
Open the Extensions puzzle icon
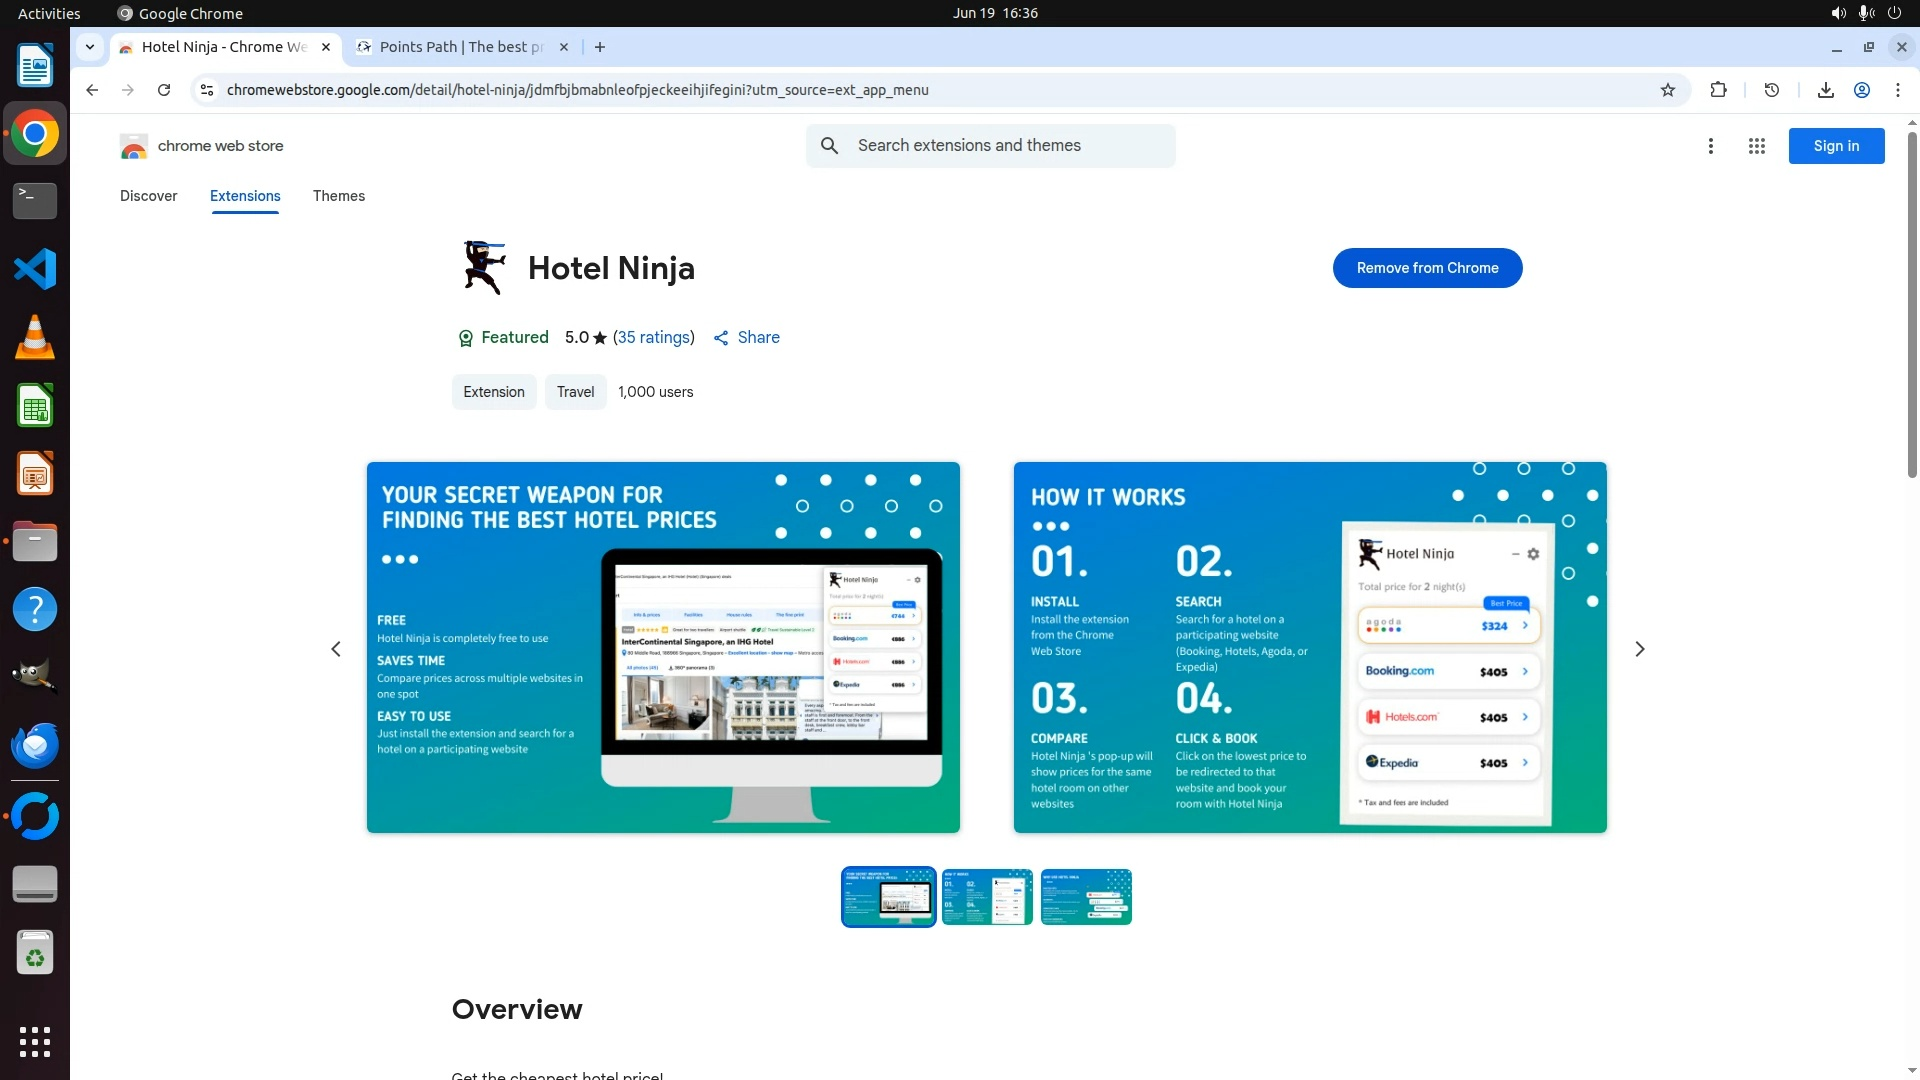1718,90
